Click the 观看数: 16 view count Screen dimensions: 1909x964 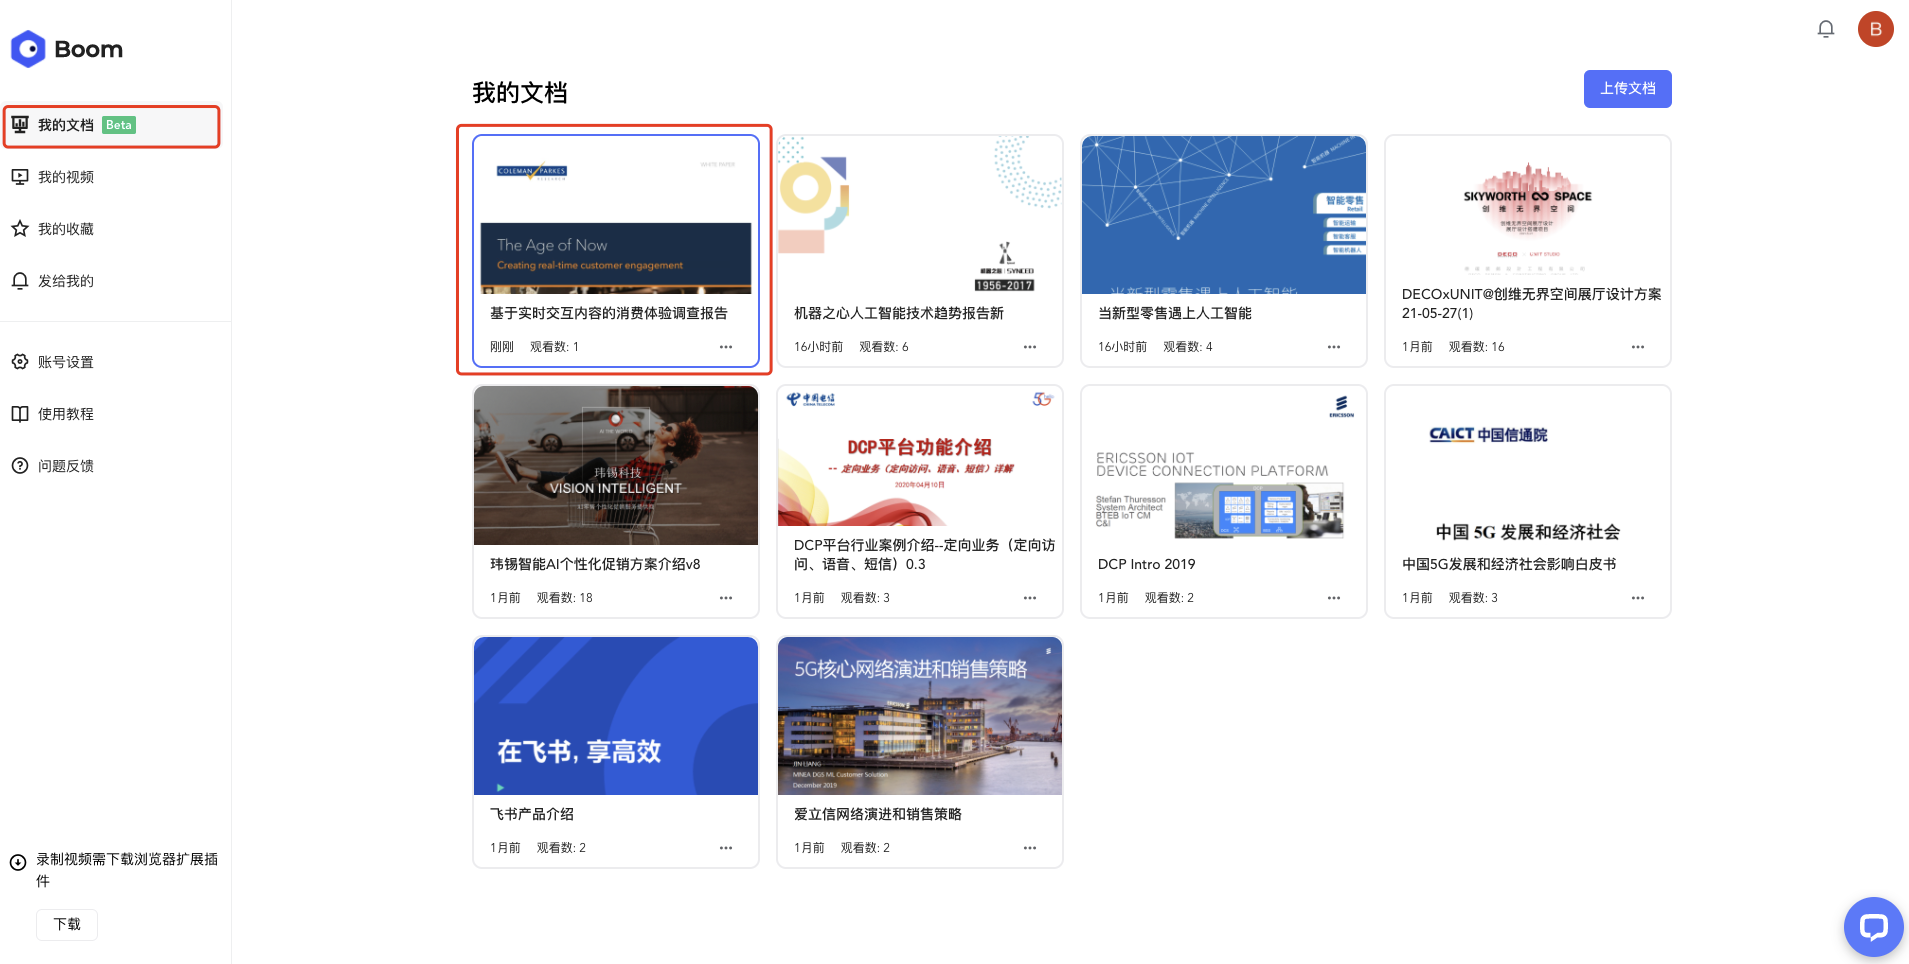(1477, 347)
